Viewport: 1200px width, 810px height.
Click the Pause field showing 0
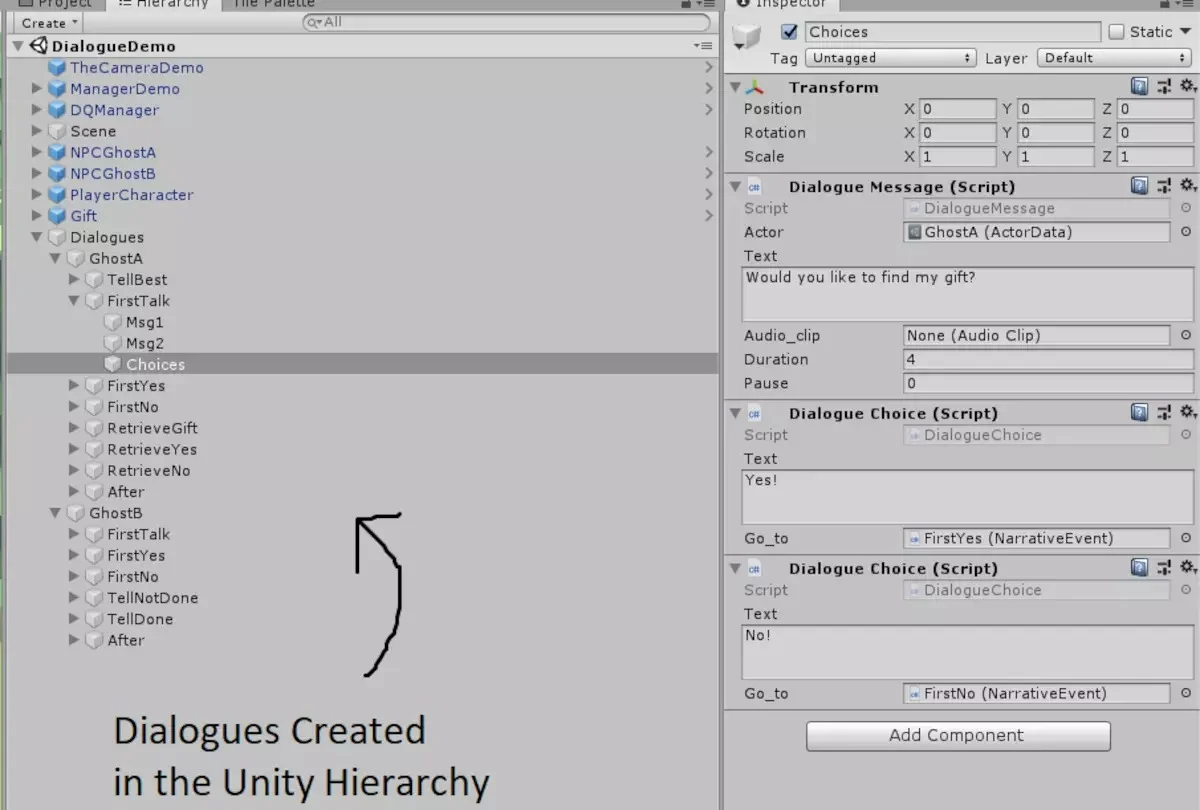tap(1048, 383)
